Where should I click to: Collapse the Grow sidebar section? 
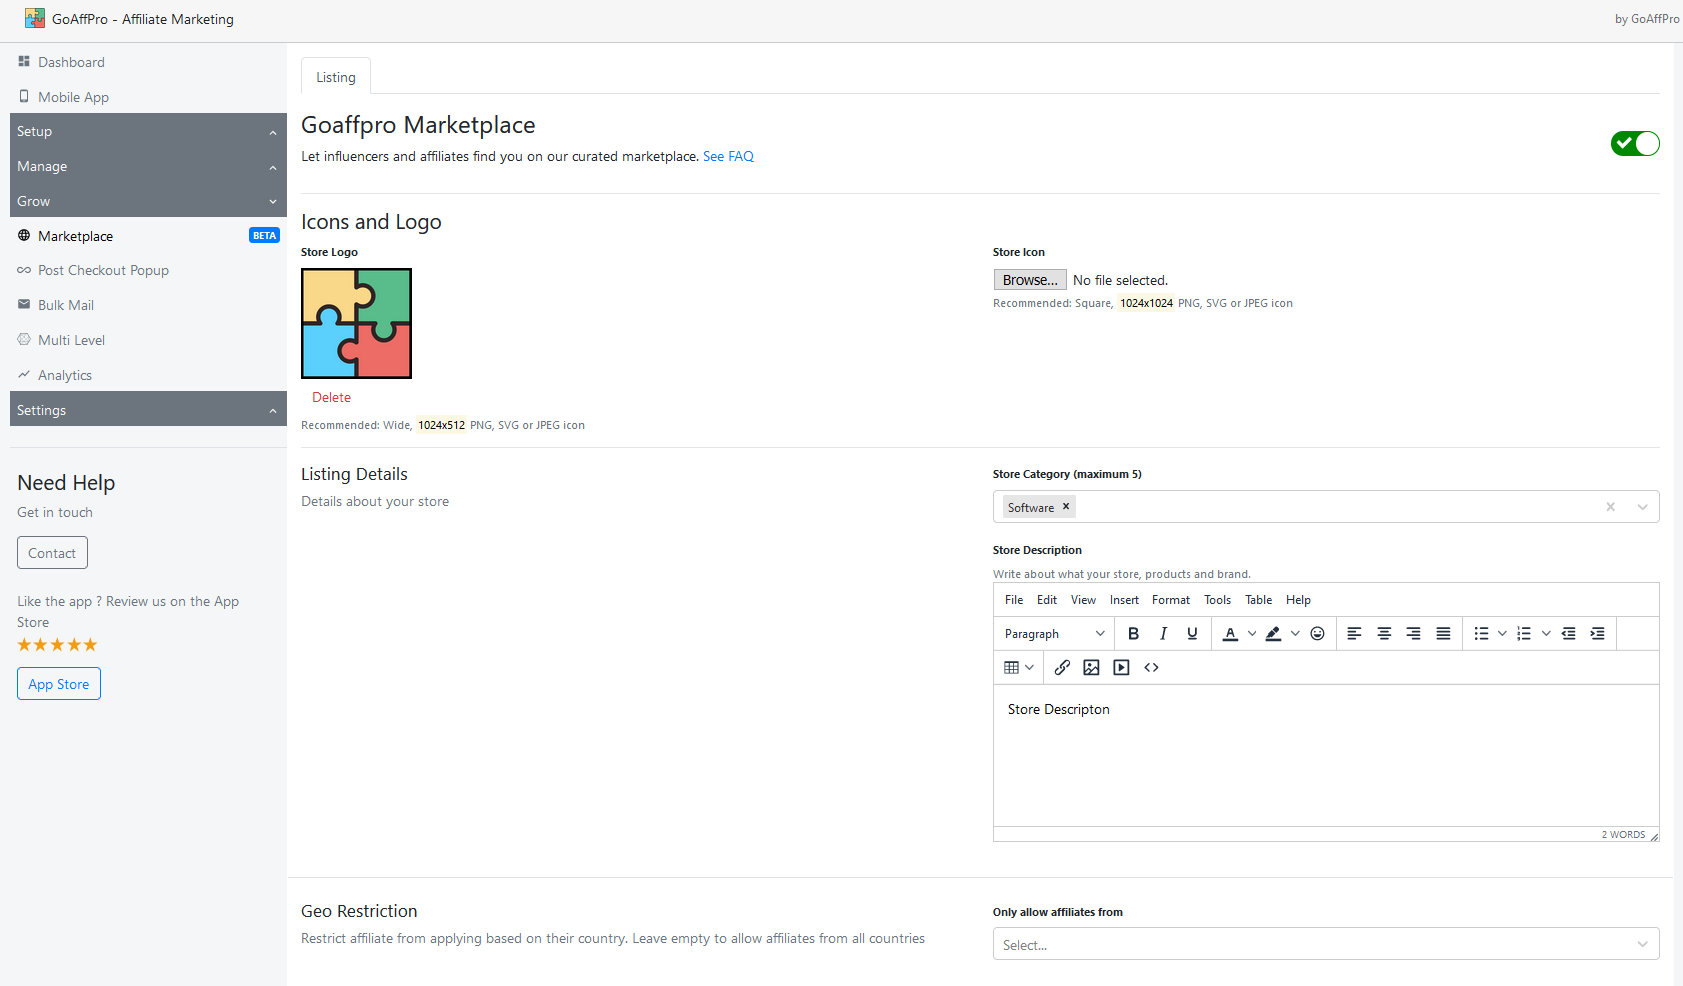(148, 201)
